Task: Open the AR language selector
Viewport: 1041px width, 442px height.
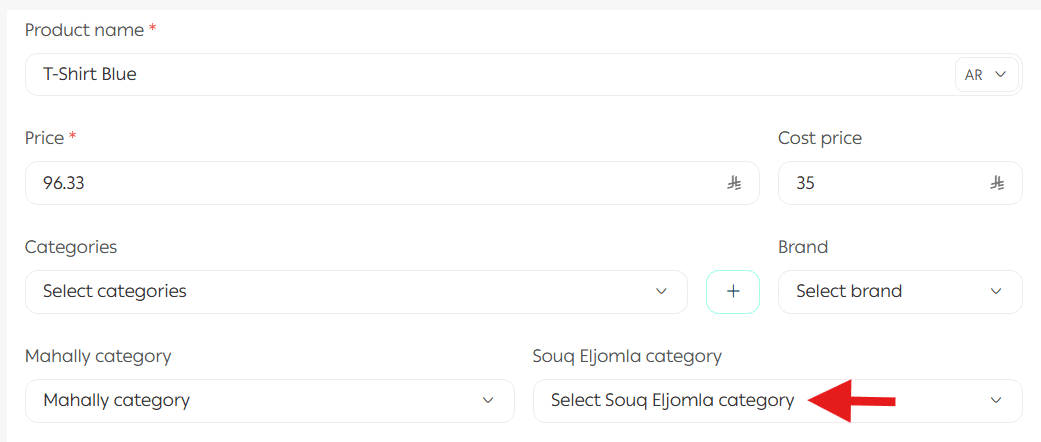Action: [986, 75]
